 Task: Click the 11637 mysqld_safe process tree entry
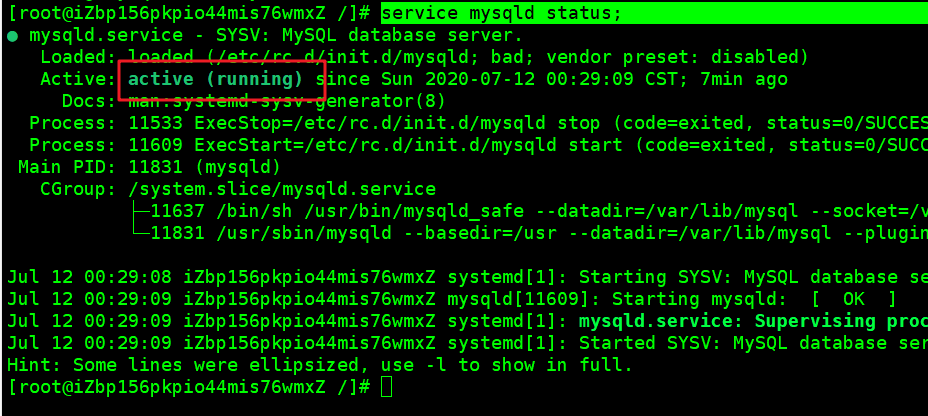coord(530,211)
